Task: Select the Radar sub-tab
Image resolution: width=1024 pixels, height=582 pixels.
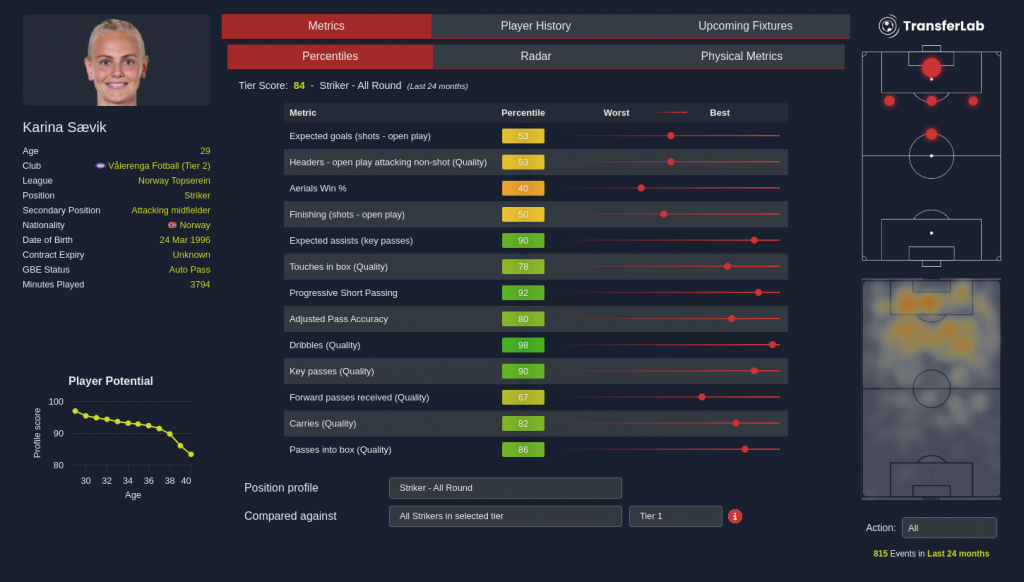Action: [536, 57]
